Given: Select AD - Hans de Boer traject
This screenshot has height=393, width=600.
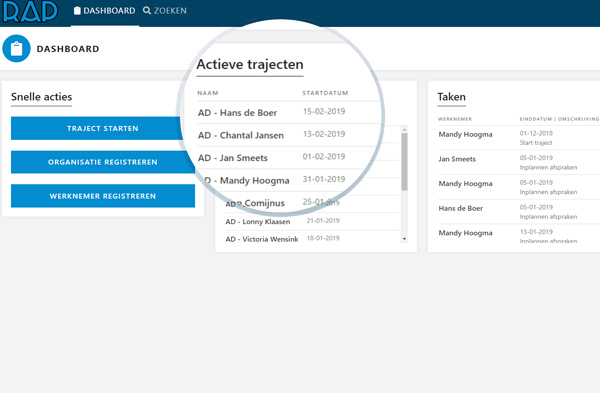Looking at the screenshot, I should [x=237, y=113].
